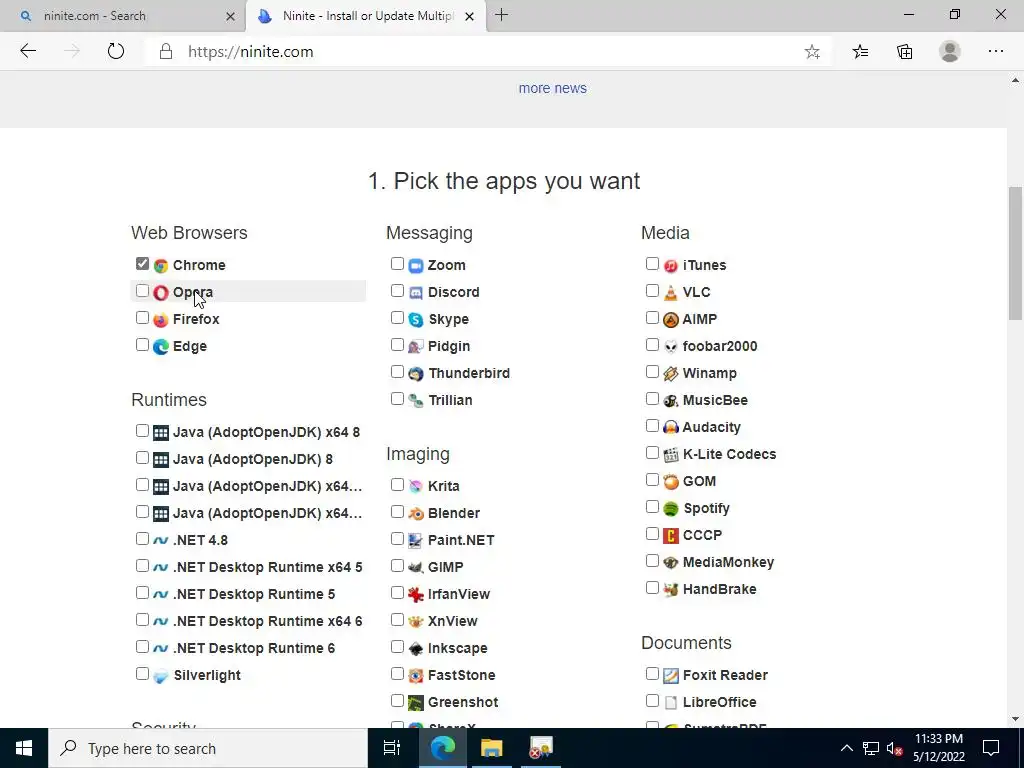
Task: Open the notification center
Action: 991,748
